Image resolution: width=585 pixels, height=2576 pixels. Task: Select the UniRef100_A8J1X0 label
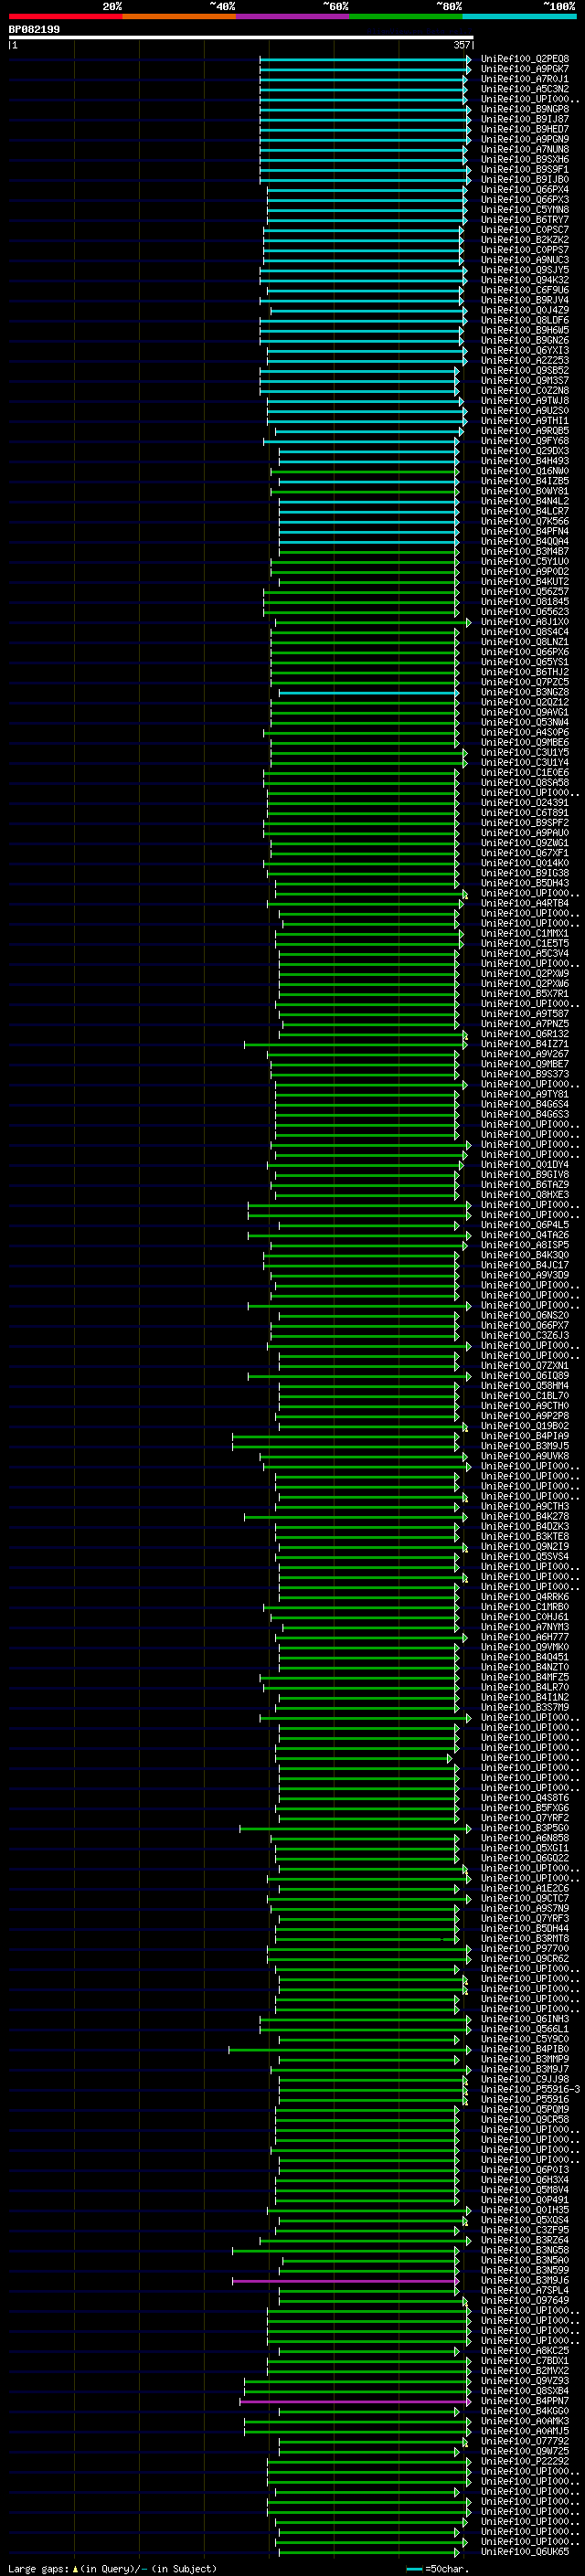tap(524, 622)
